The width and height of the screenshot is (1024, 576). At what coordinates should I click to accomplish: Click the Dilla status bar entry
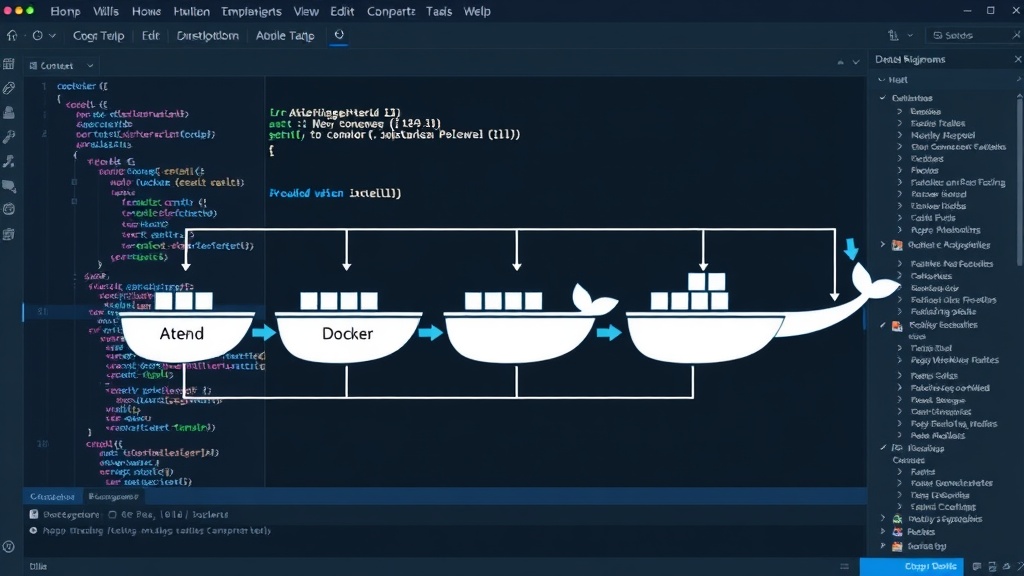pos(38,567)
